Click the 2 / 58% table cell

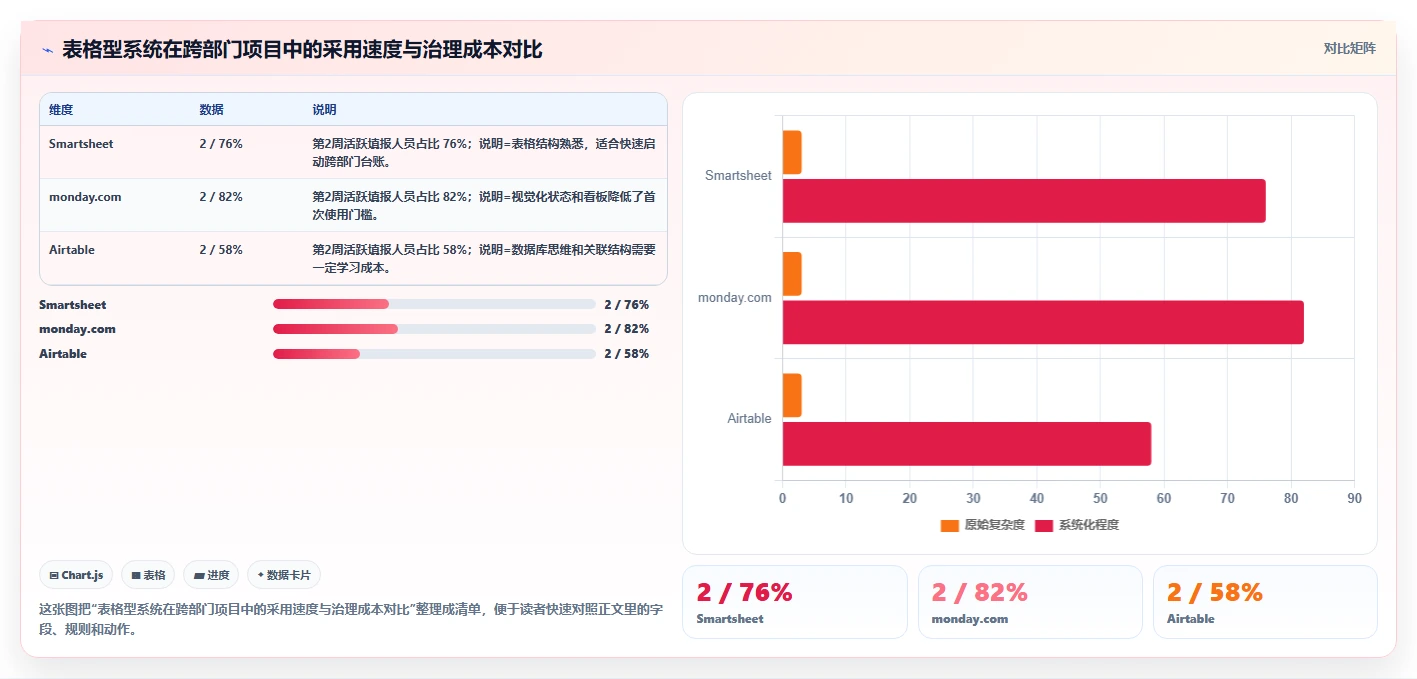coord(221,250)
